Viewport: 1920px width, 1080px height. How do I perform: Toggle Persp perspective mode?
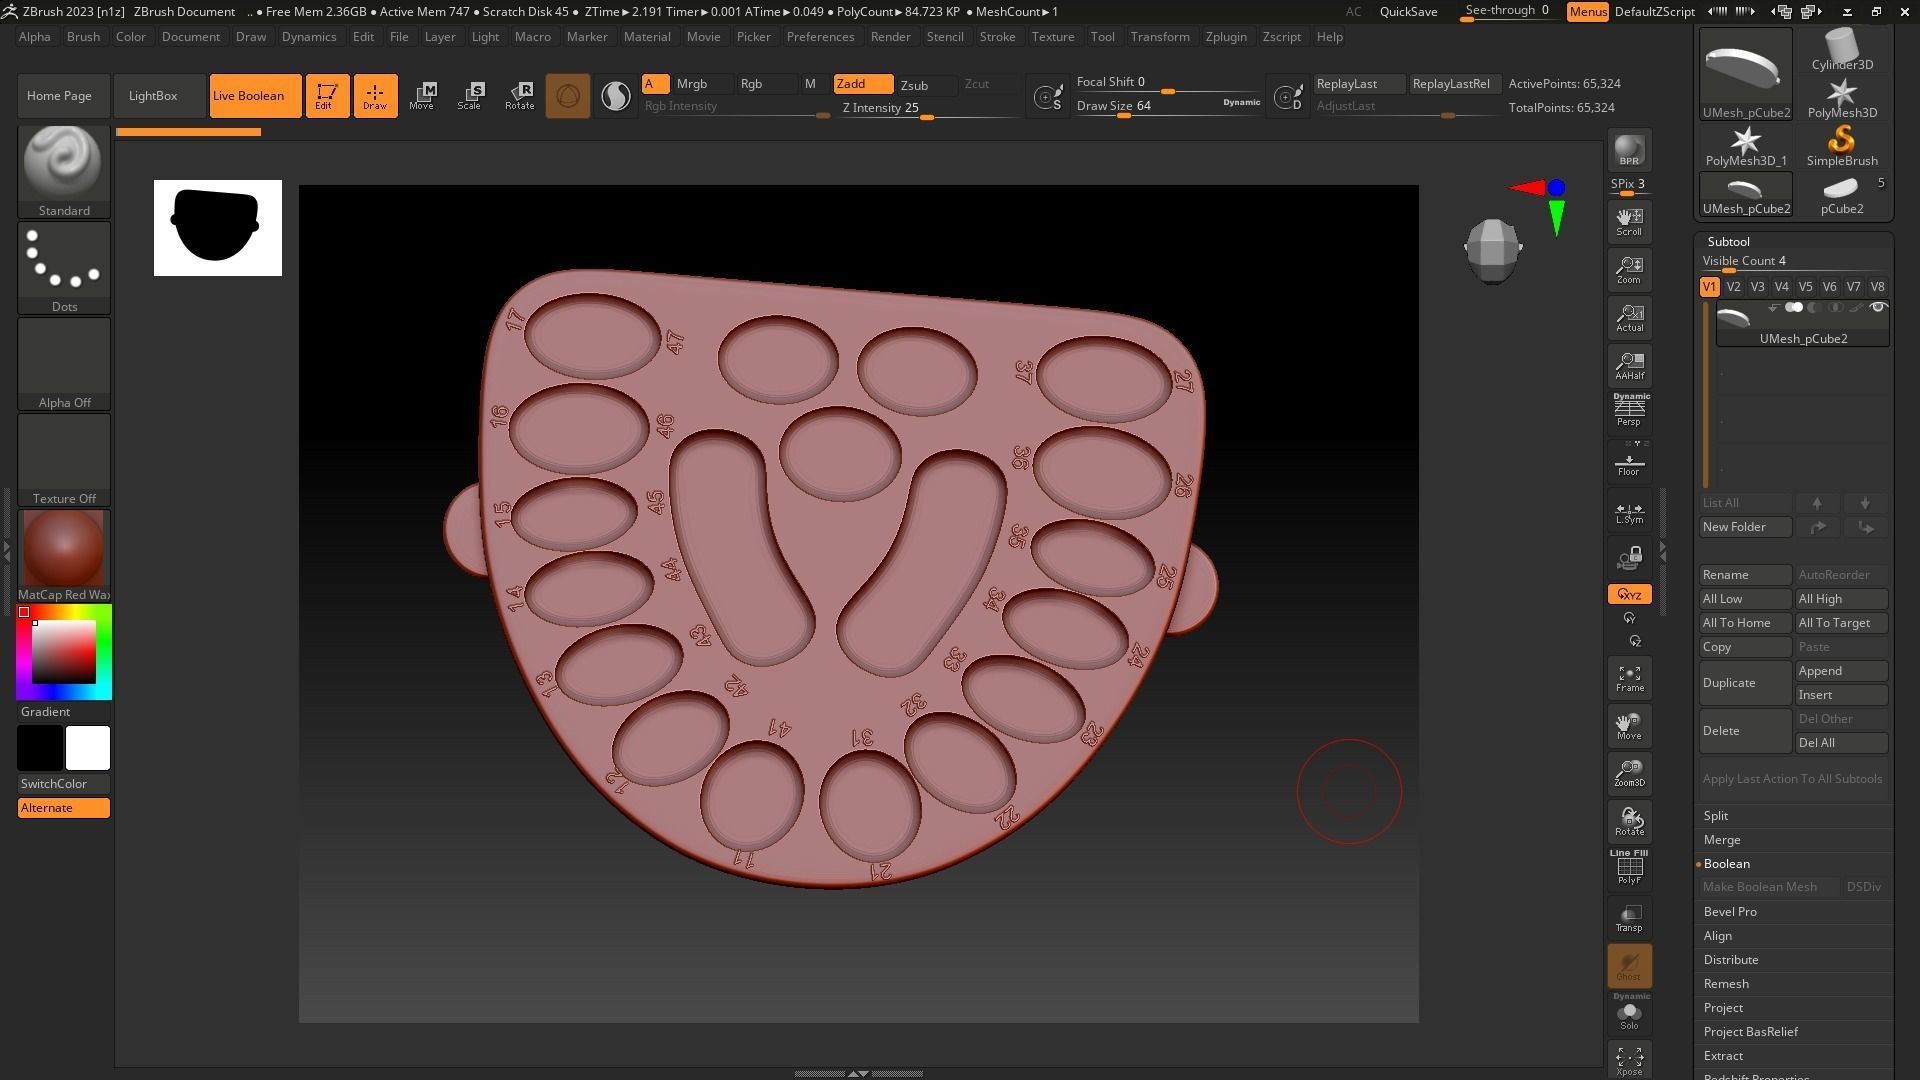1629,410
